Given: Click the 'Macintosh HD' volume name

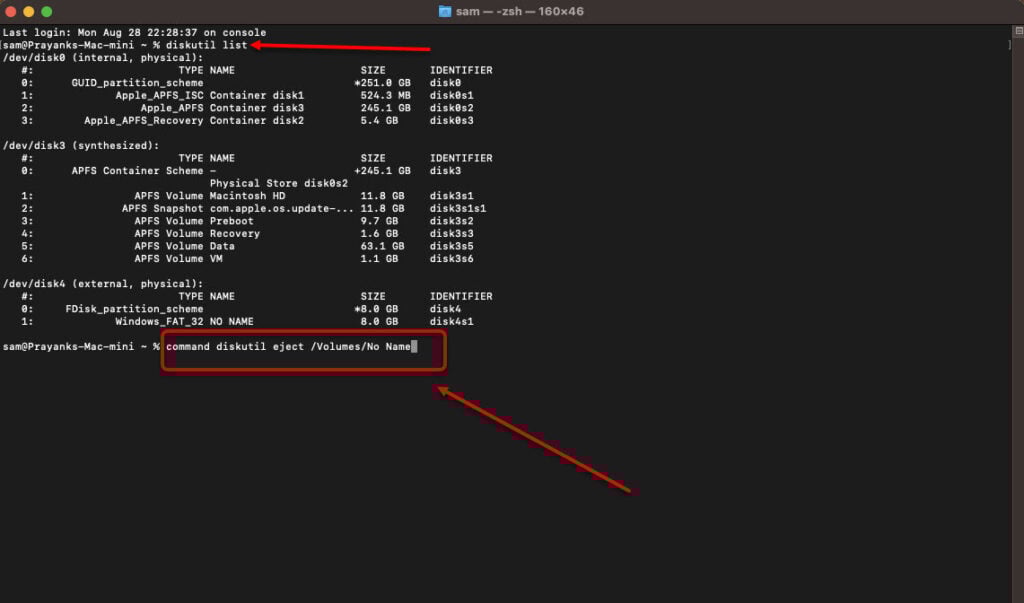Looking at the screenshot, I should click(x=248, y=195).
